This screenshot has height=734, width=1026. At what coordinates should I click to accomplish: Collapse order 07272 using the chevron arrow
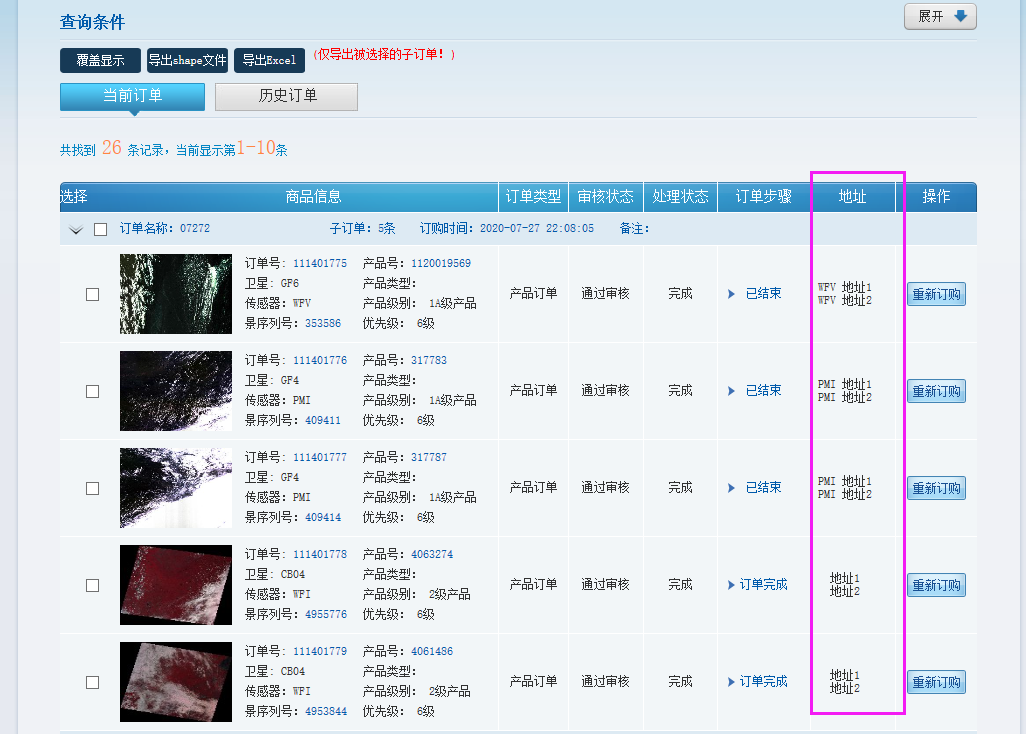point(75,229)
